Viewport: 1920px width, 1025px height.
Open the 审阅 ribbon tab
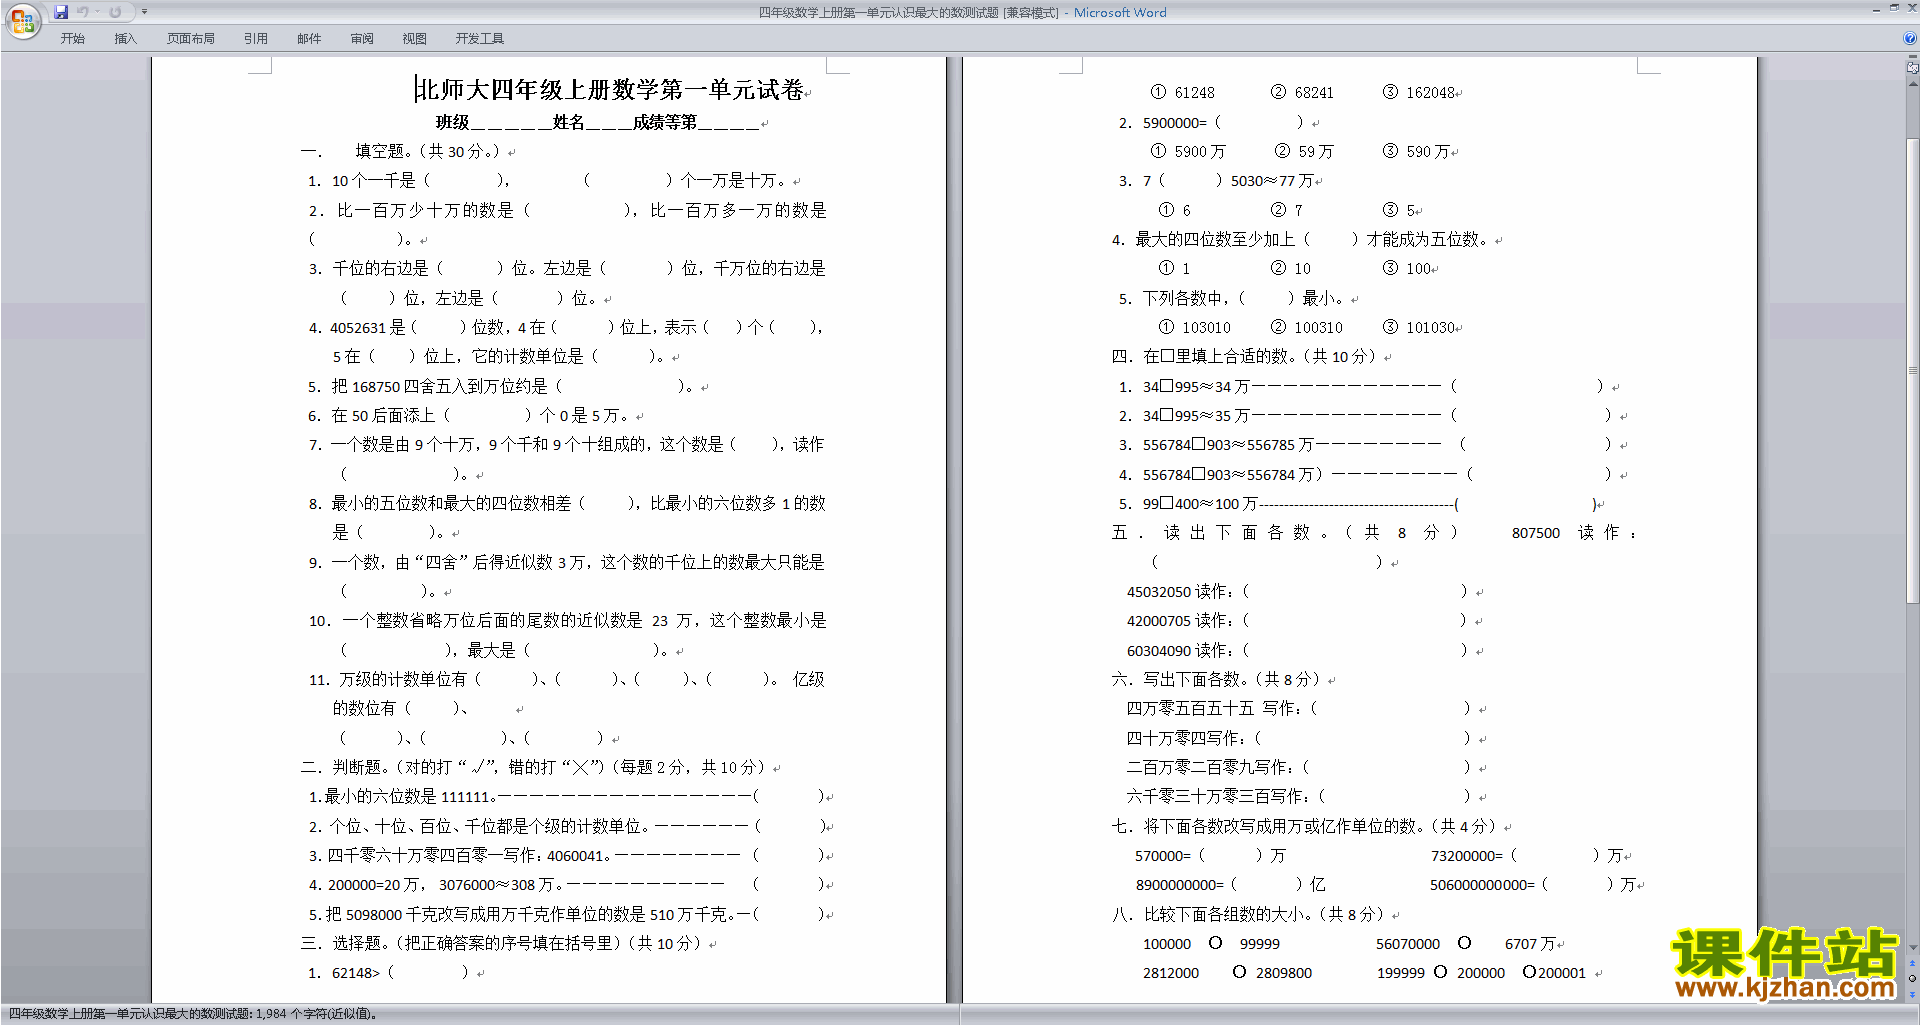(362, 39)
